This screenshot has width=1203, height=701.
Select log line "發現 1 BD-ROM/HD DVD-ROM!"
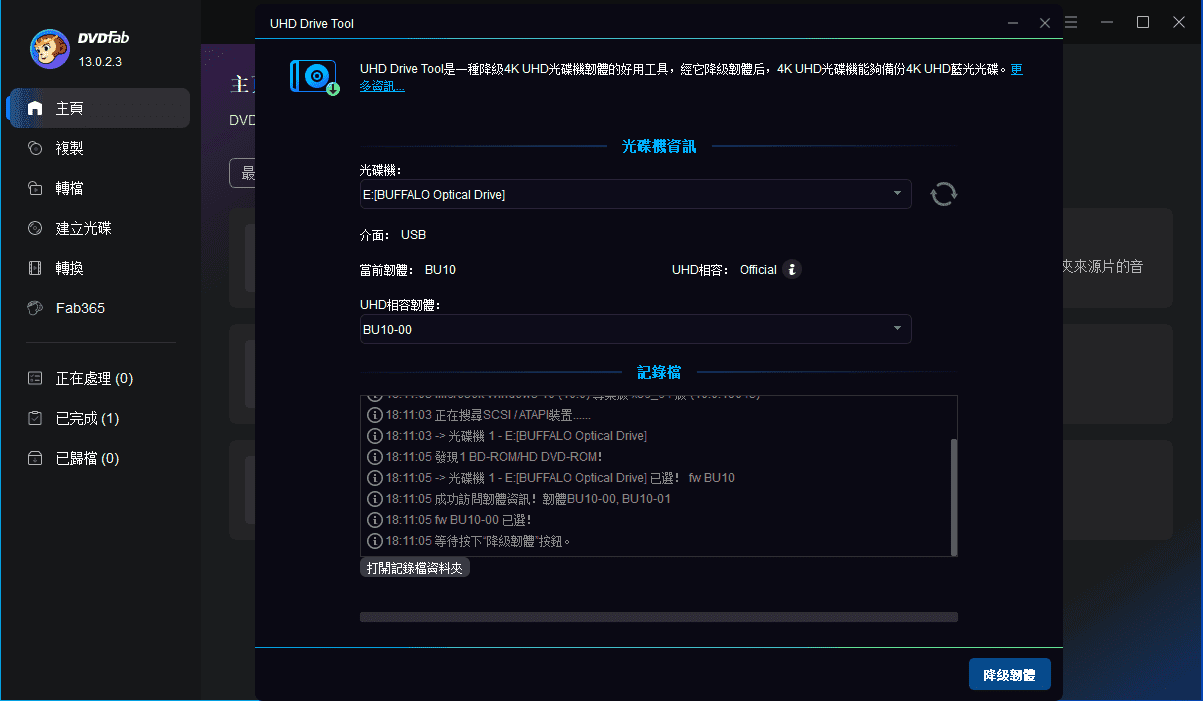(485, 457)
